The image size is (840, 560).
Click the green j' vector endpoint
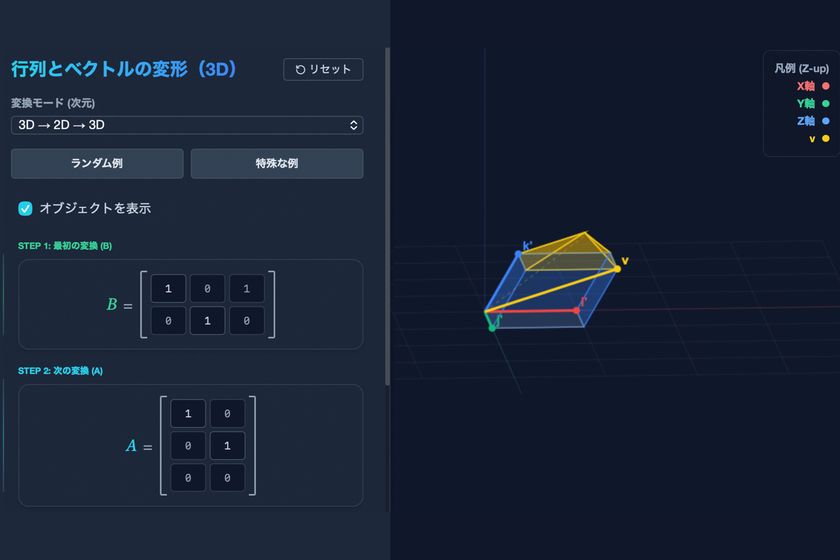(492, 327)
